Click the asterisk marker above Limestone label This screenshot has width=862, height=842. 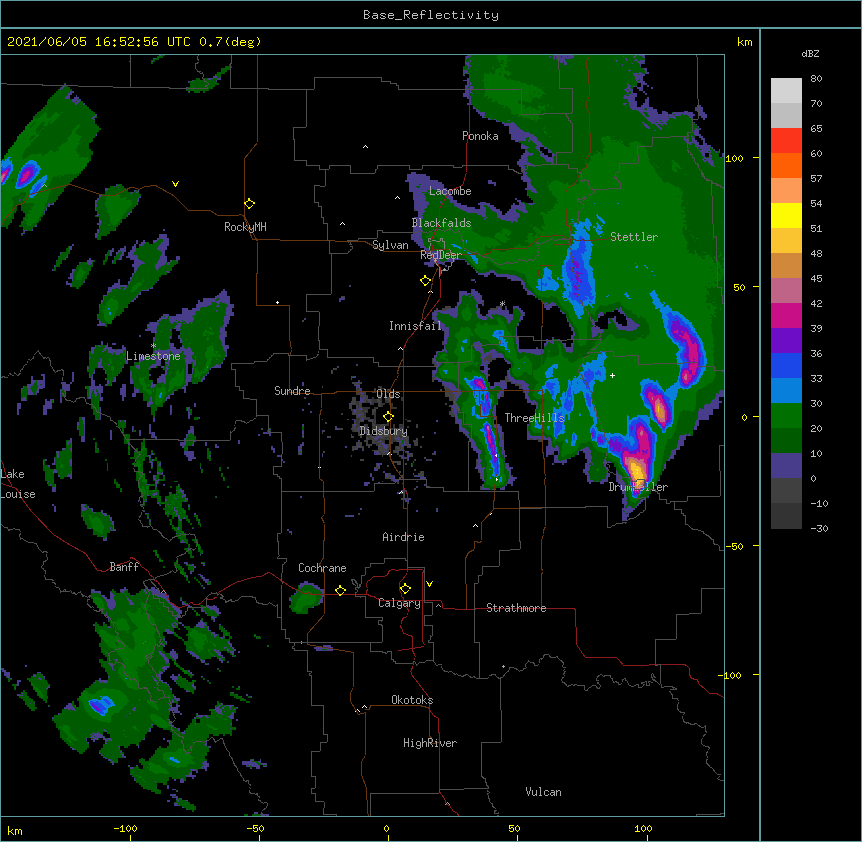[x=153, y=345]
